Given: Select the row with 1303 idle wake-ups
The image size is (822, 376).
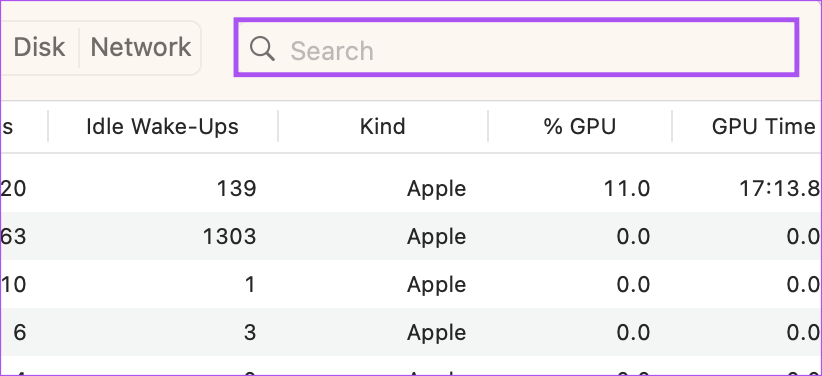Looking at the screenshot, I should click(411, 236).
